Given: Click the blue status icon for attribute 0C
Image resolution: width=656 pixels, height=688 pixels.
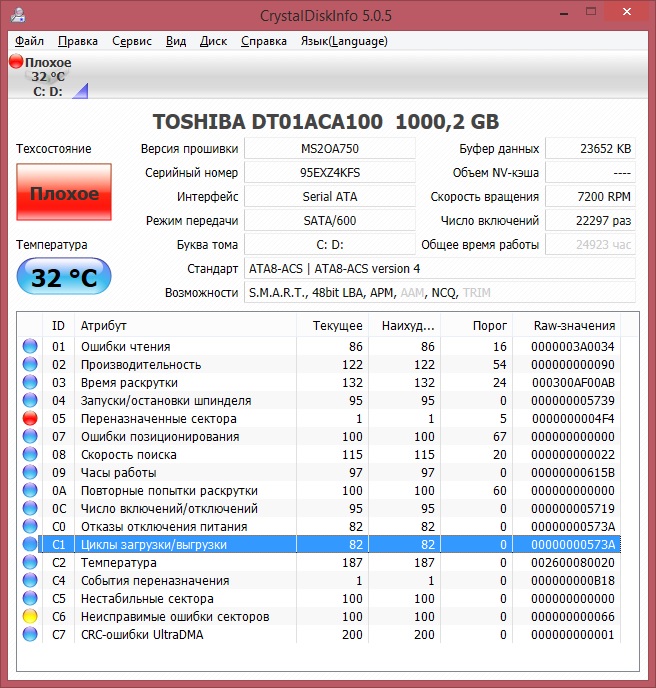Looking at the screenshot, I should tap(30, 508).
